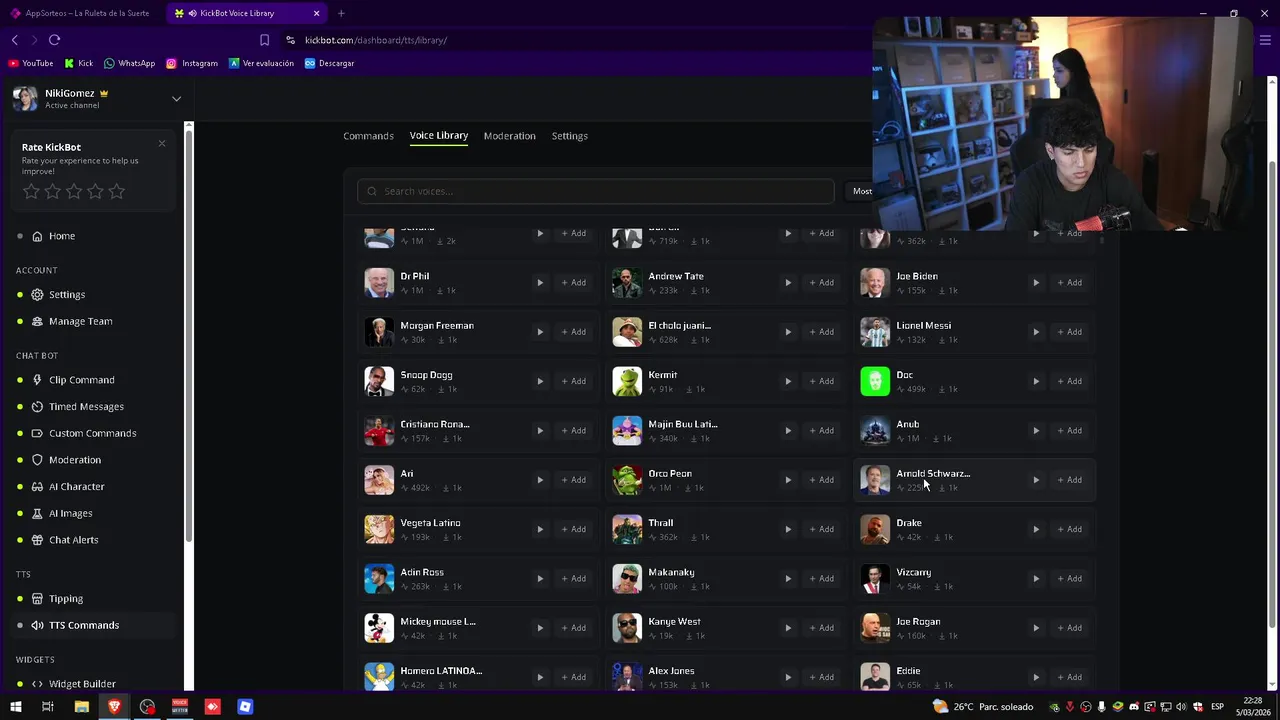The height and width of the screenshot is (720, 1280).
Task: Open TTS Commands page
Action: pyautogui.click(x=84, y=625)
